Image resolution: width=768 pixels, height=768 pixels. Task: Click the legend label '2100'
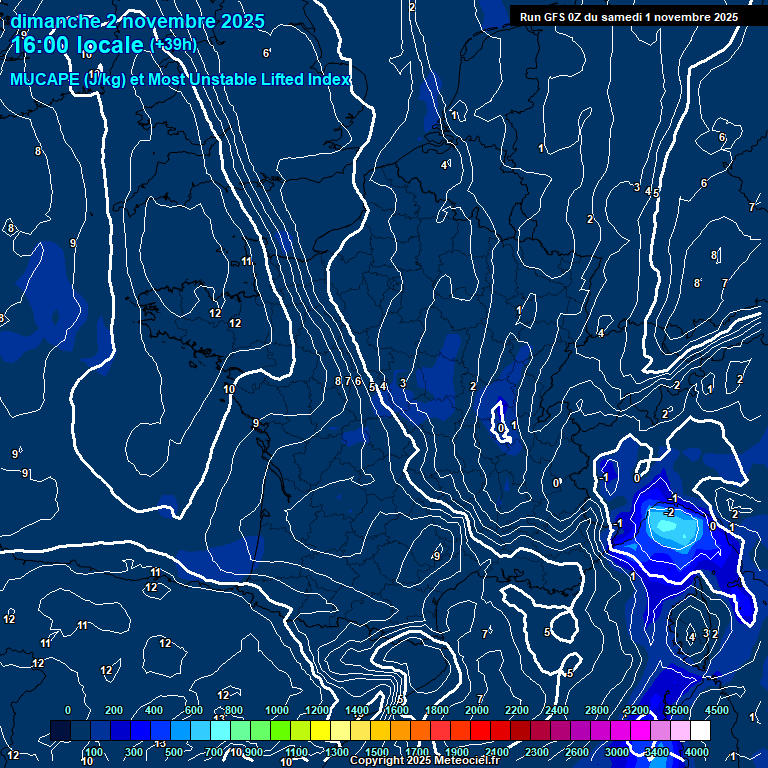(x=497, y=752)
